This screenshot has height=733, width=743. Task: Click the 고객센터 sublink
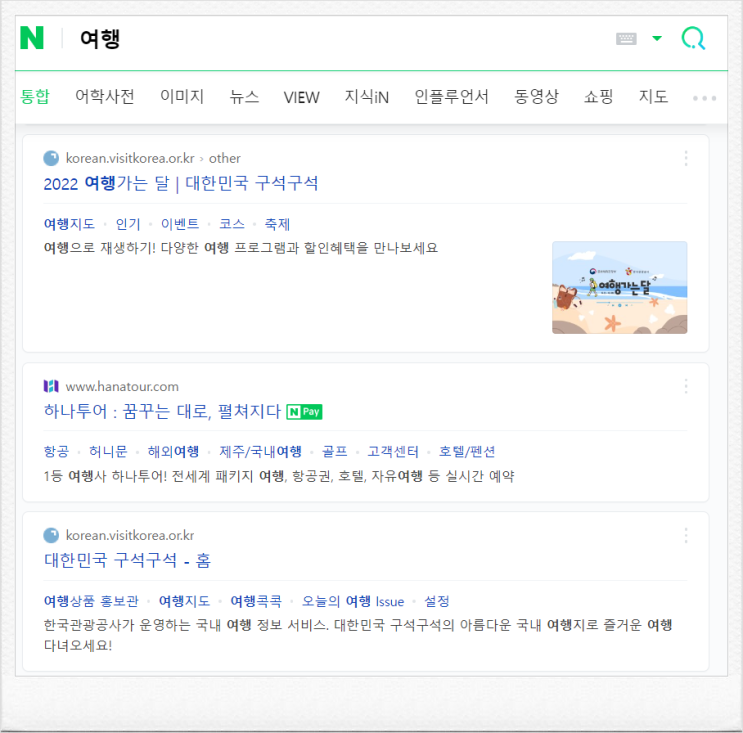pos(393,451)
